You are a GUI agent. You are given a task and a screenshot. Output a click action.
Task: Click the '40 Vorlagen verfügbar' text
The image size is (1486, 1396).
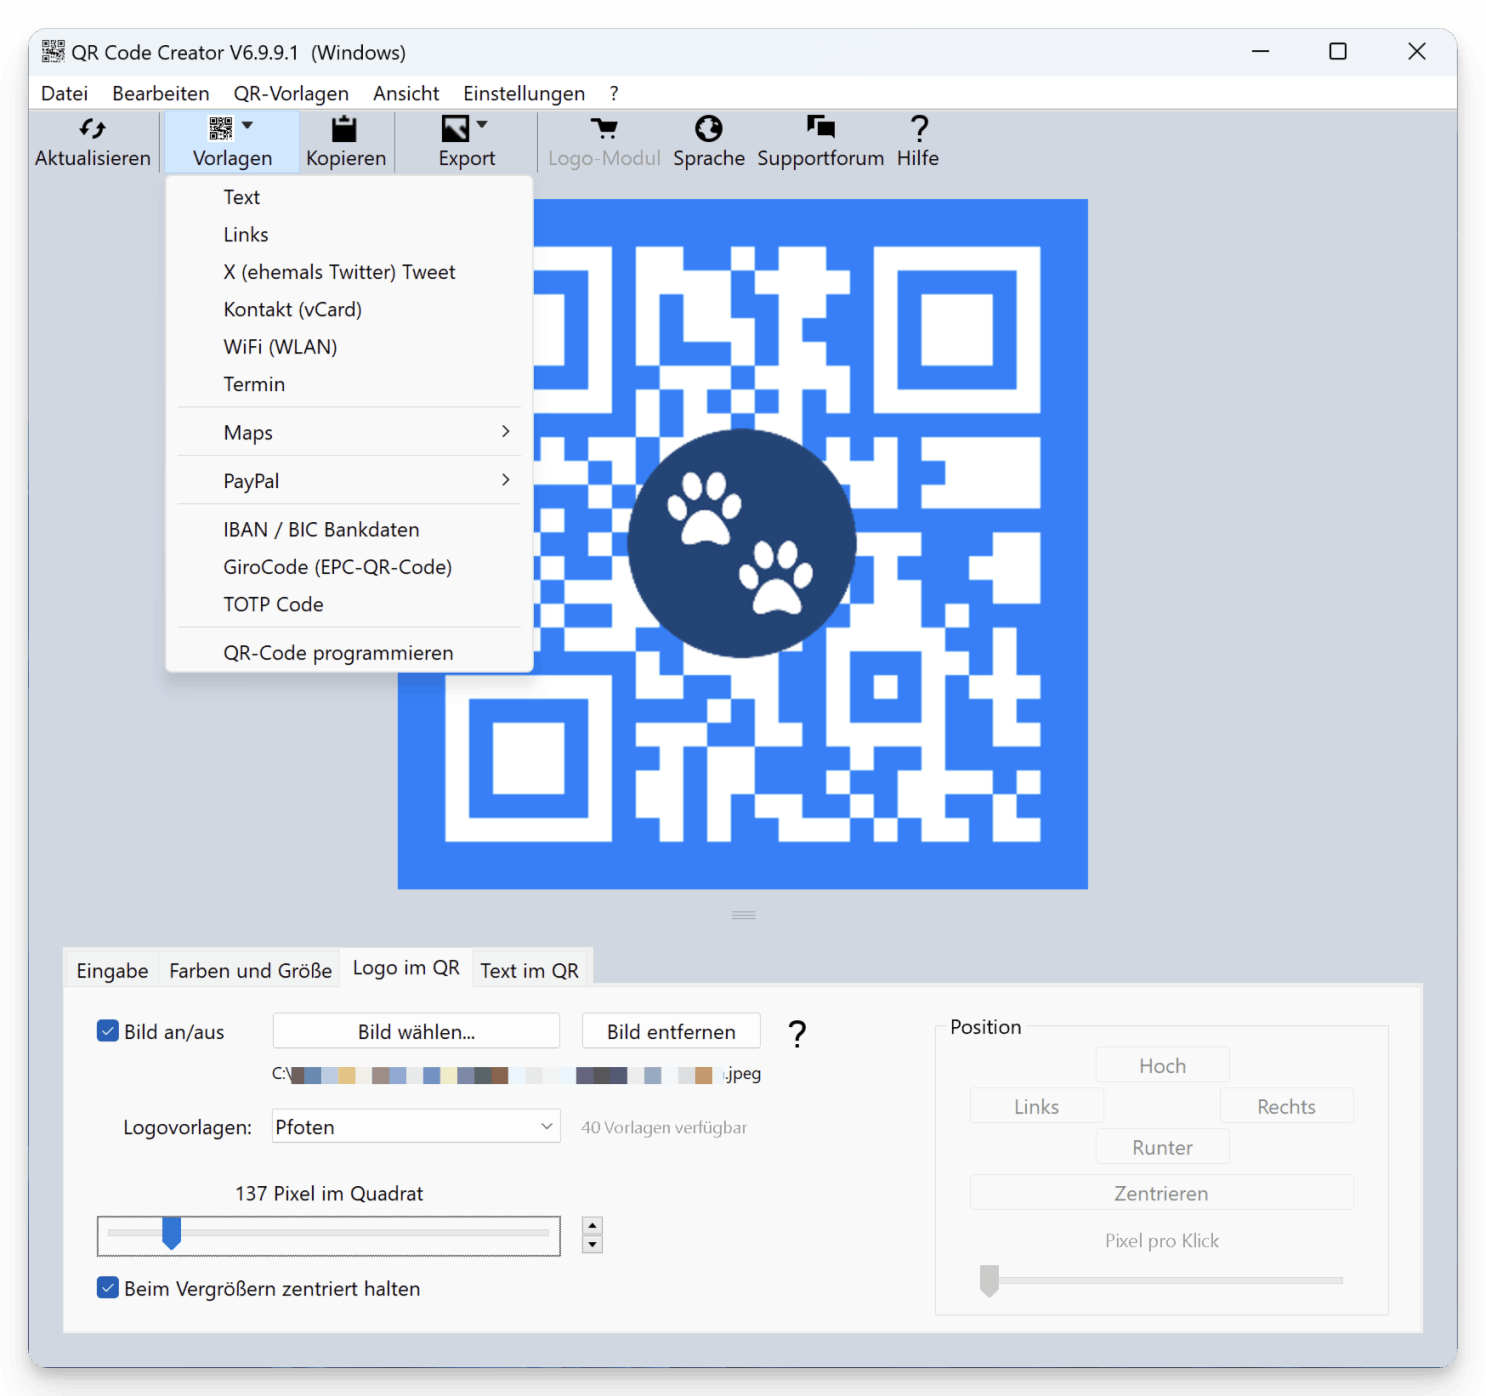click(x=664, y=1127)
